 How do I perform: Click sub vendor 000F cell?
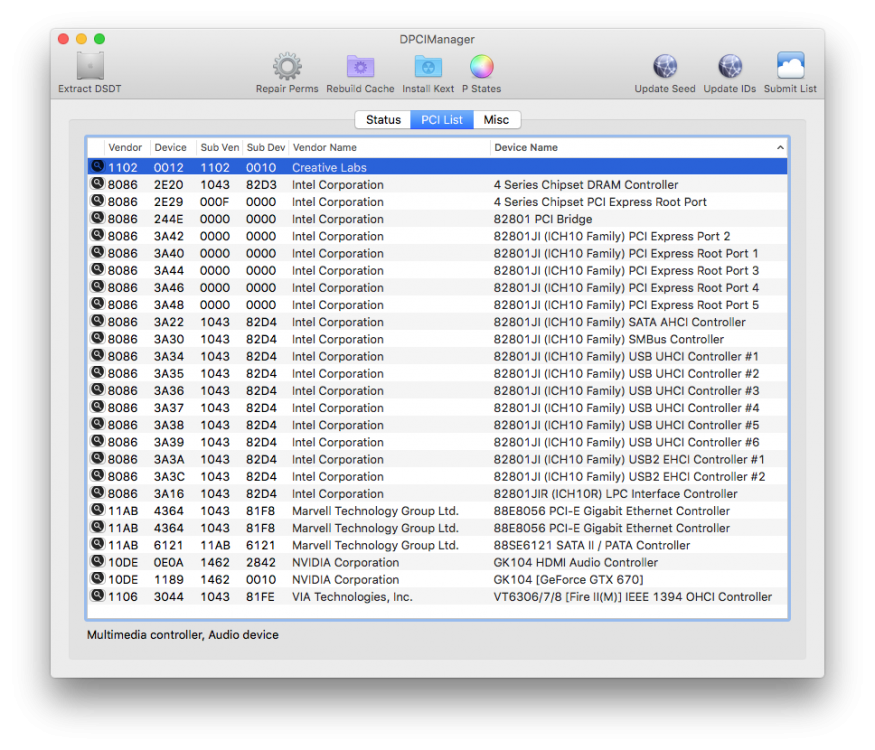pos(215,202)
